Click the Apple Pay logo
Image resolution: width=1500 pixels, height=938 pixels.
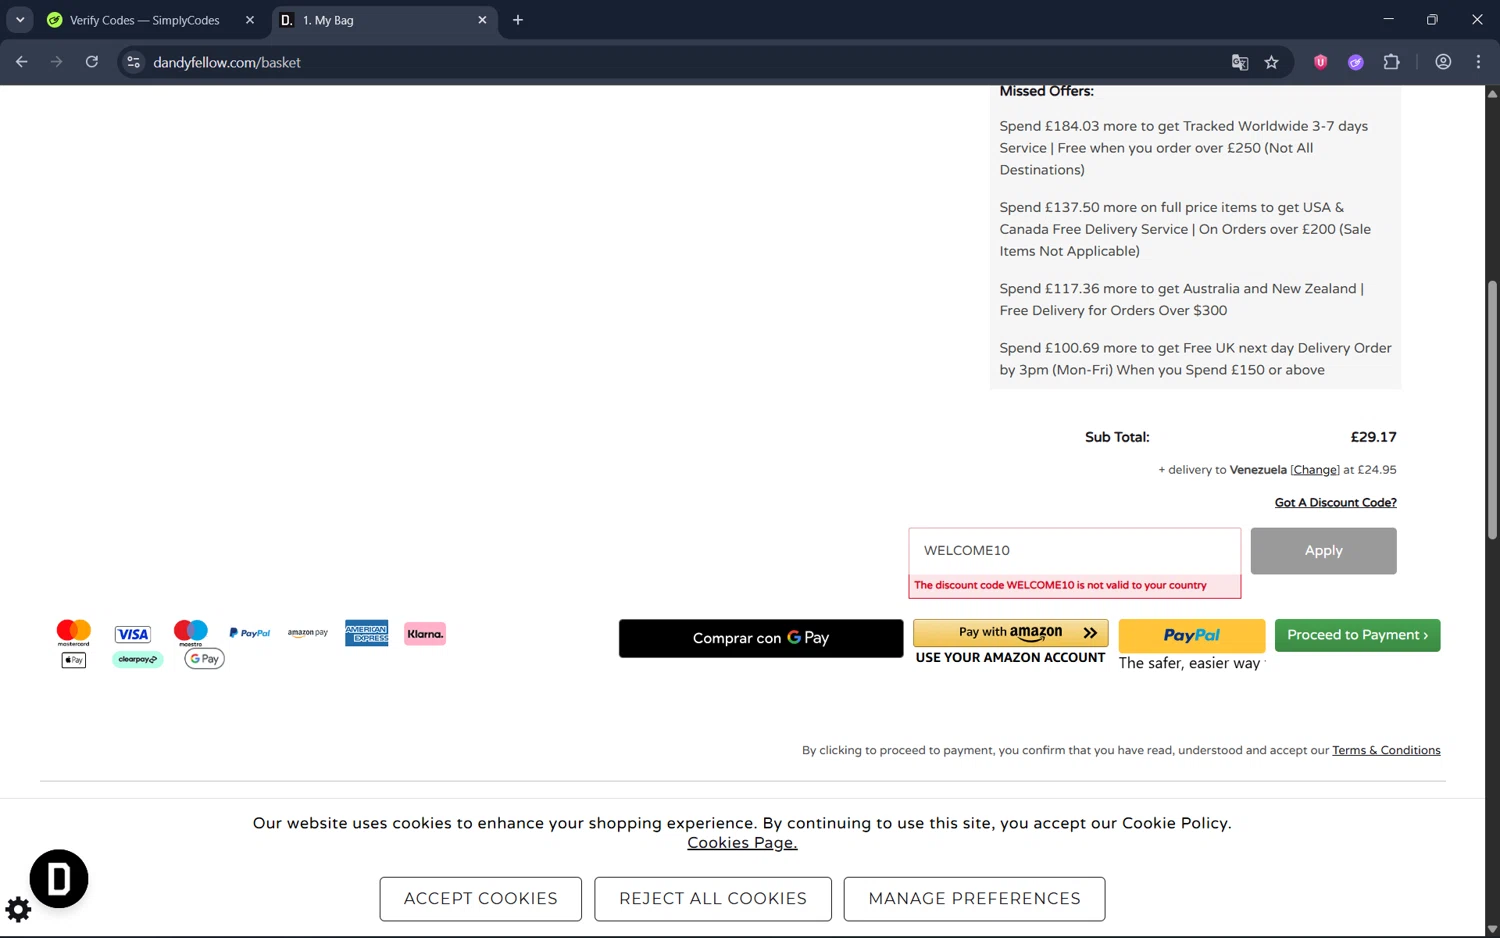(74, 660)
